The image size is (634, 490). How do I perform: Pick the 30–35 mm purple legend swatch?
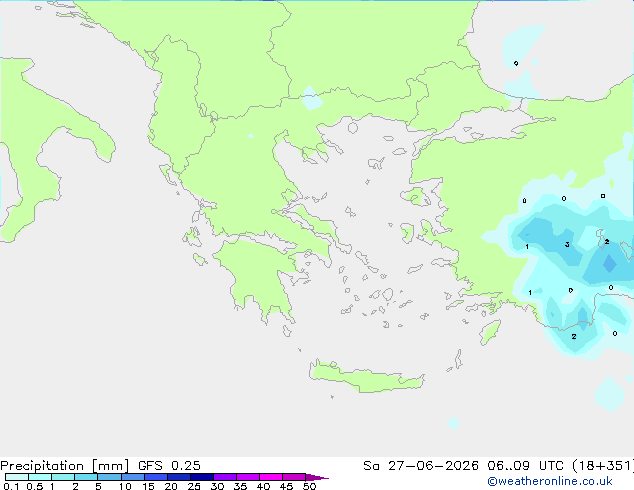click(224, 477)
